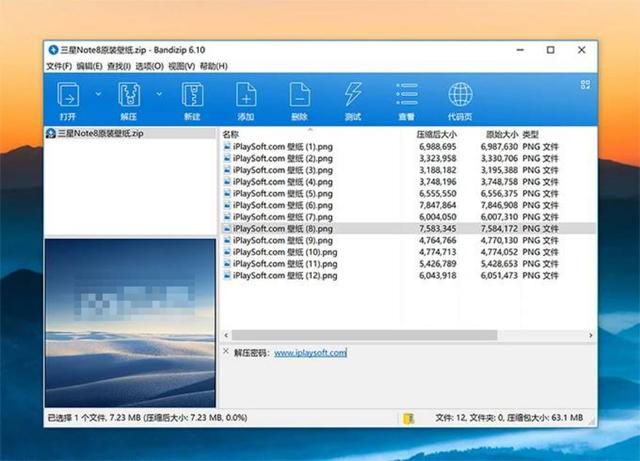Open the www.iplaysoft.com link

coord(310,353)
